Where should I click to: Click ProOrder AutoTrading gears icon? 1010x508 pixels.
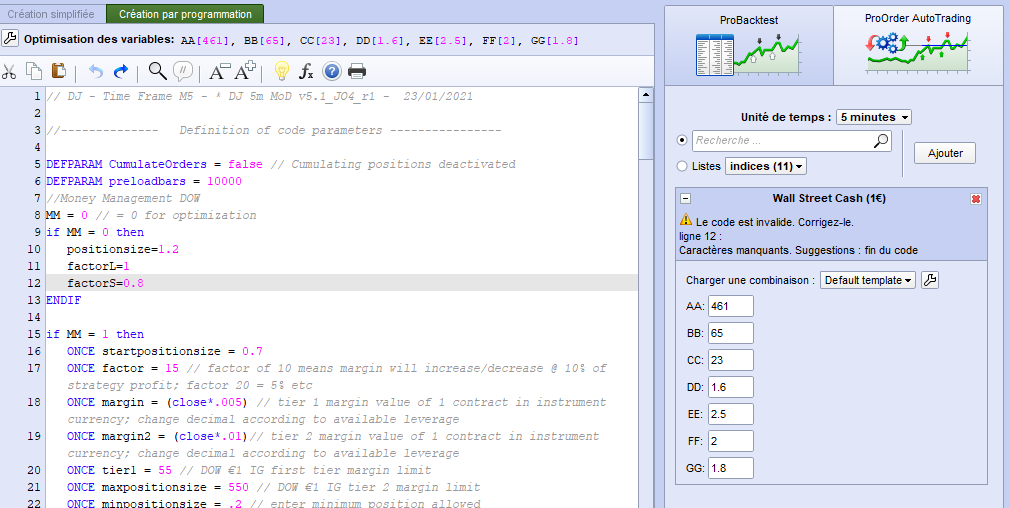tap(917, 52)
